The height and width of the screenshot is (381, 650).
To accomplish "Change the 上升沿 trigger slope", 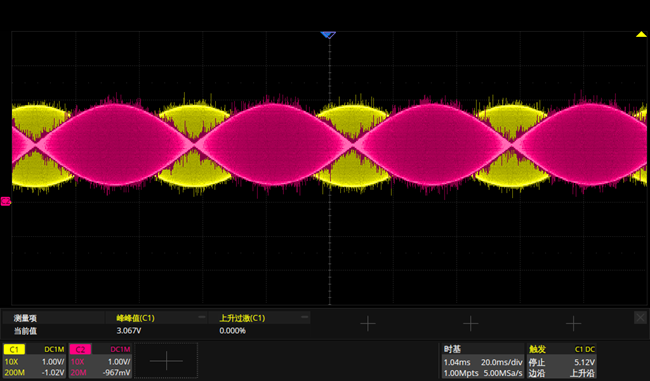I will pyautogui.click(x=582, y=373).
